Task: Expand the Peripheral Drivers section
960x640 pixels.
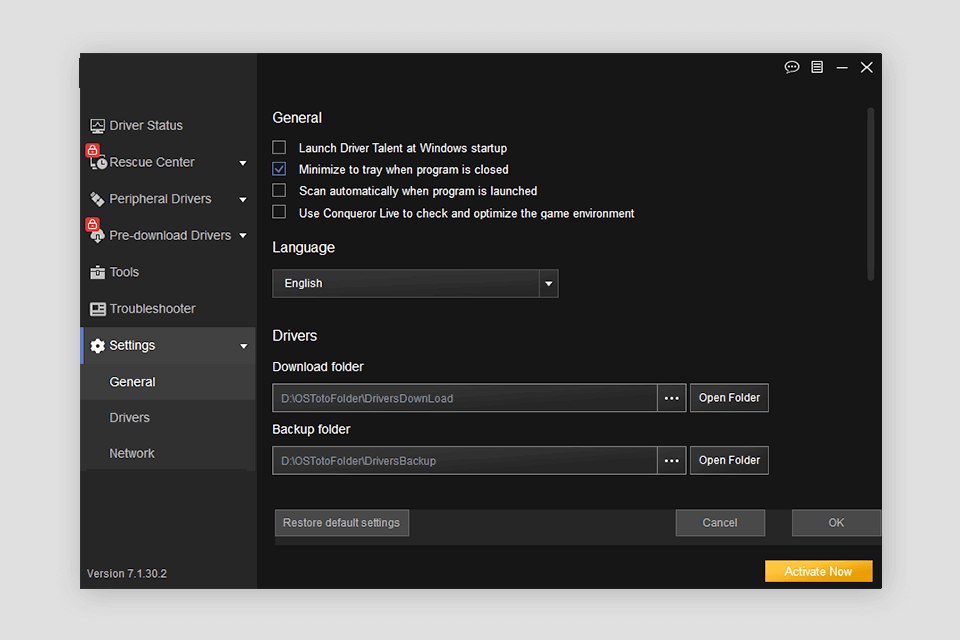Action: click(x=242, y=198)
